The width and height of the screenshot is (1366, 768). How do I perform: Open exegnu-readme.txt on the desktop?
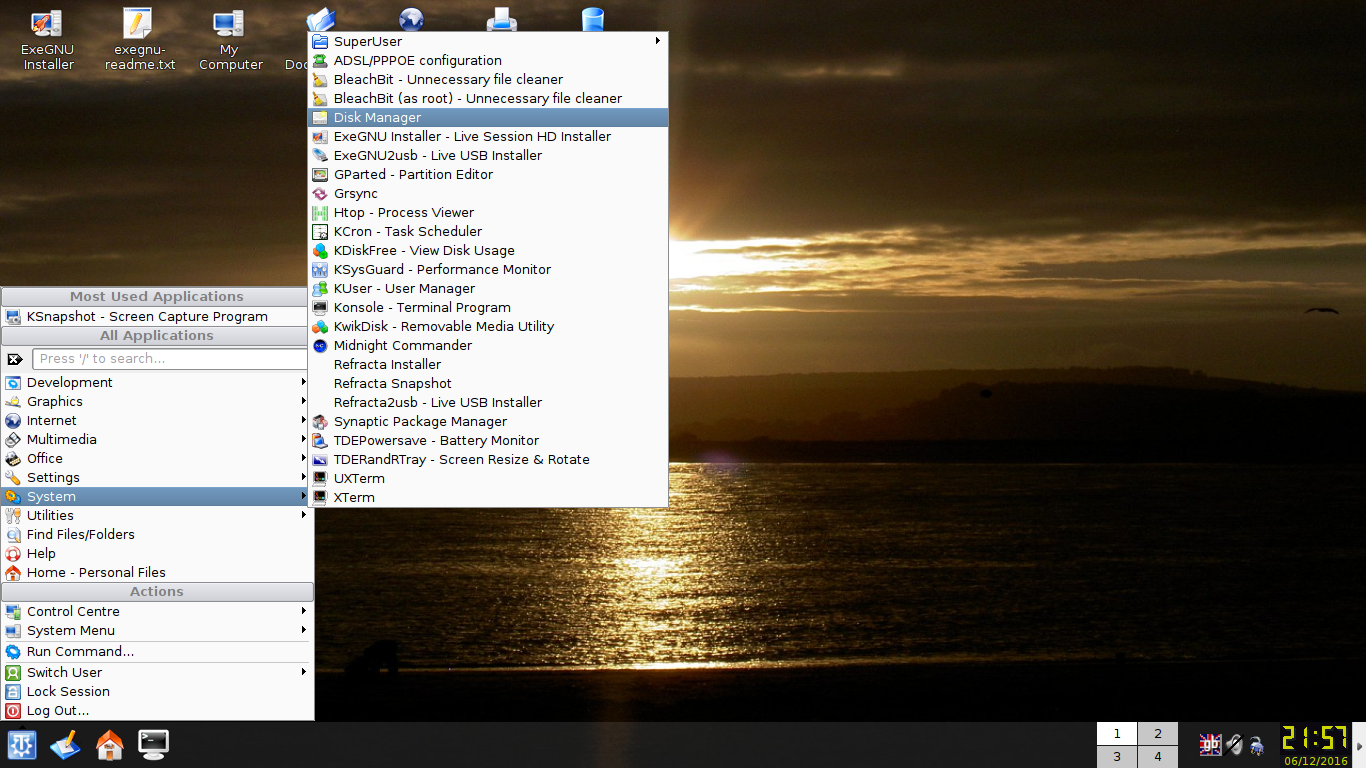139,40
